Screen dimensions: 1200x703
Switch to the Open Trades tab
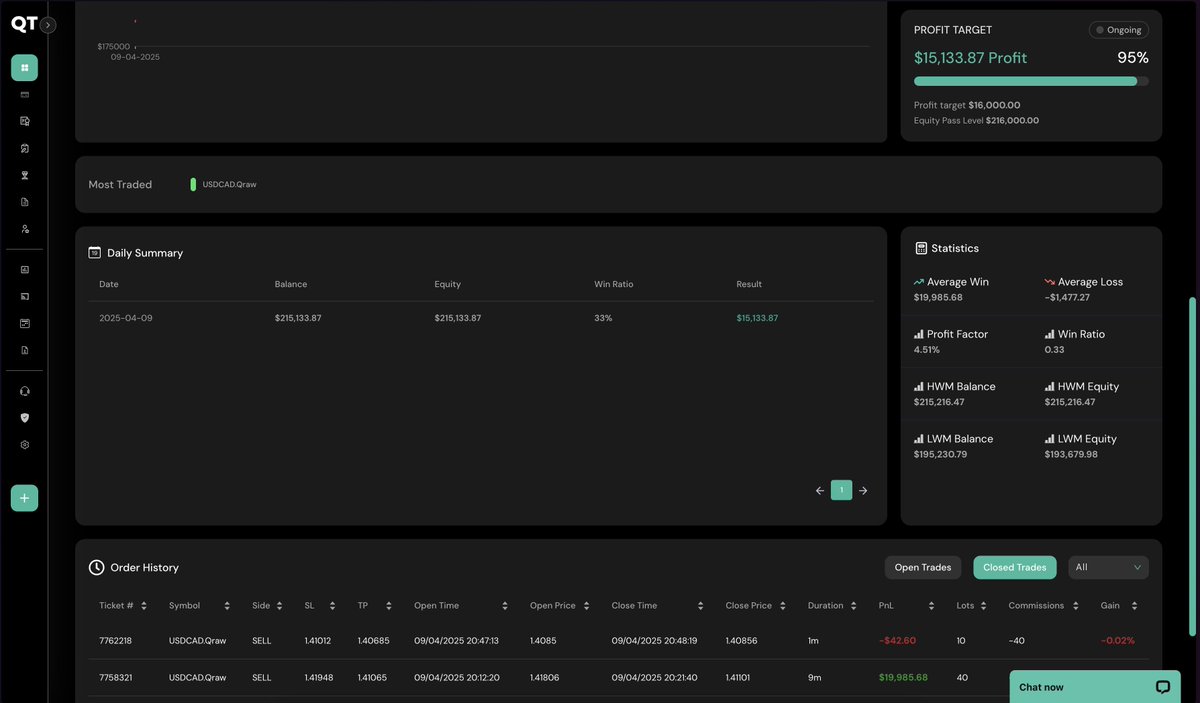[921, 567]
